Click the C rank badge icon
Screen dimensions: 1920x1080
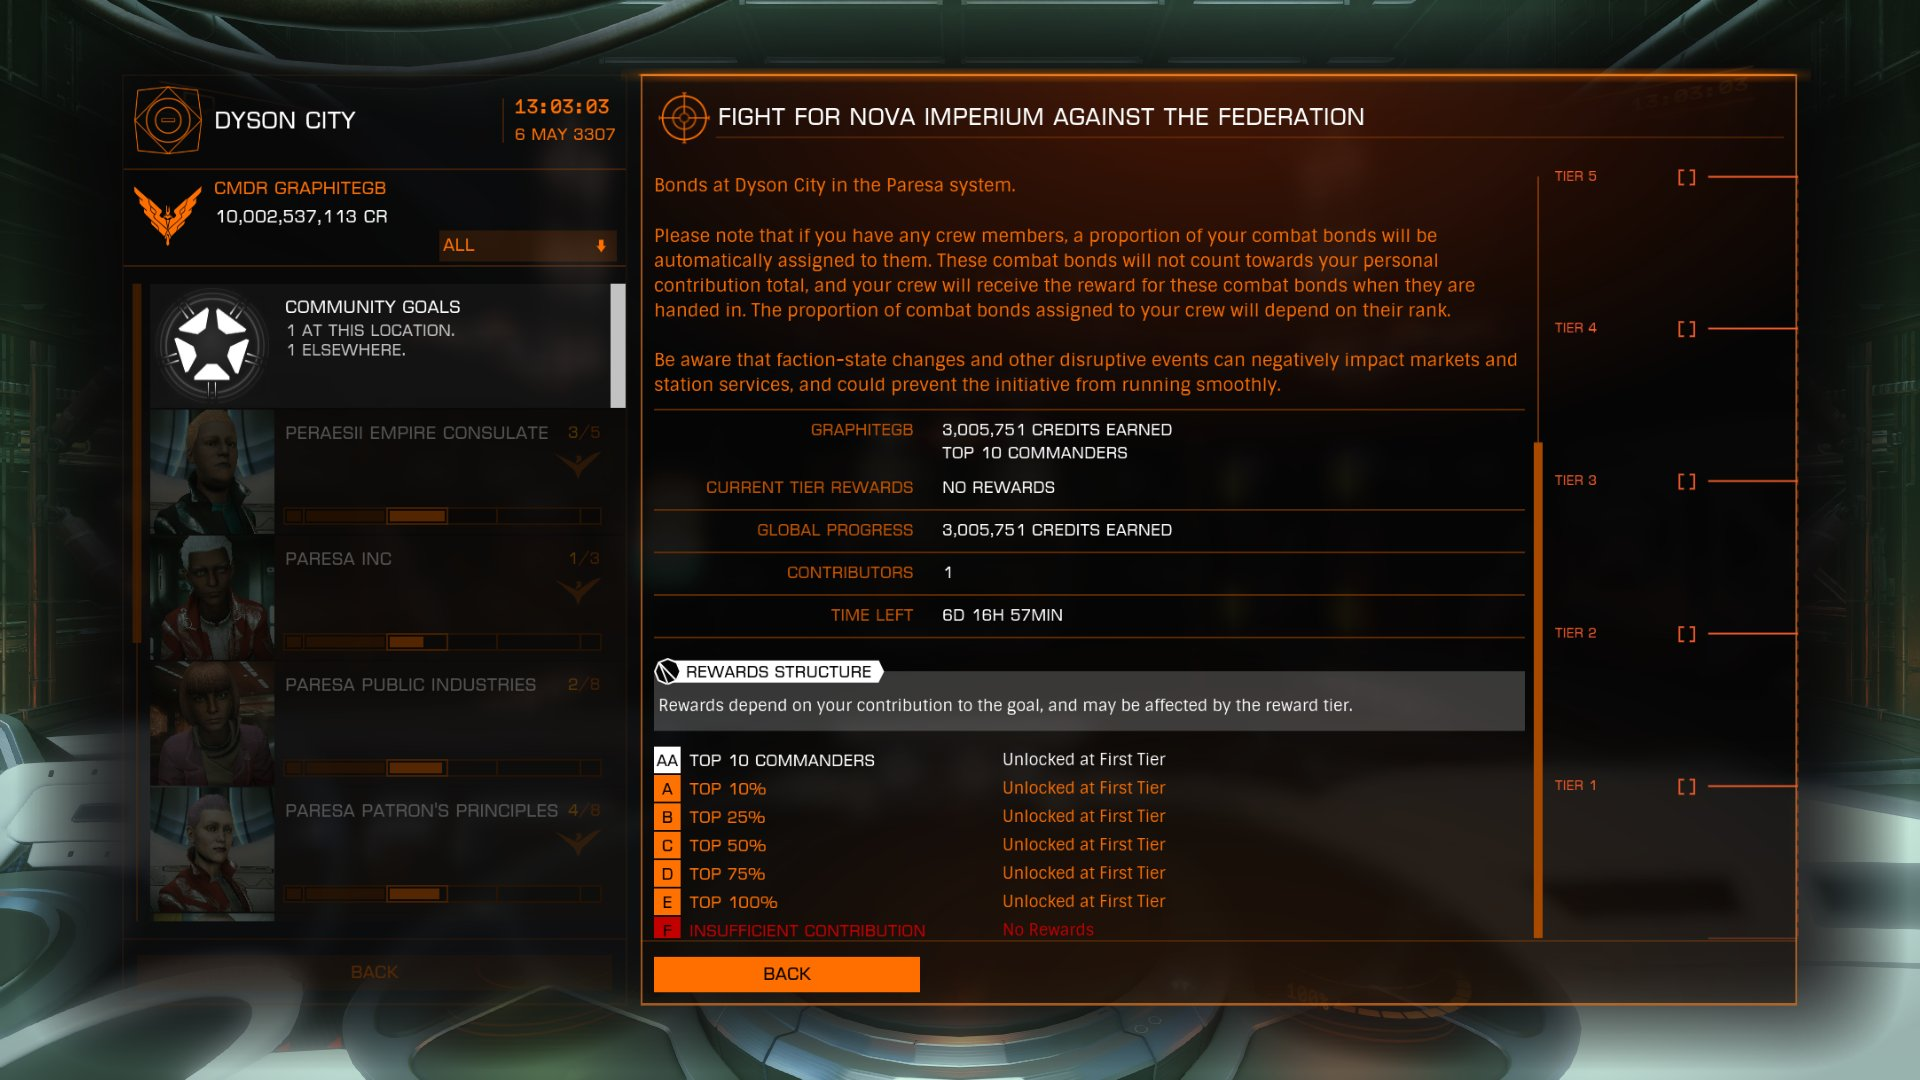[x=667, y=846]
